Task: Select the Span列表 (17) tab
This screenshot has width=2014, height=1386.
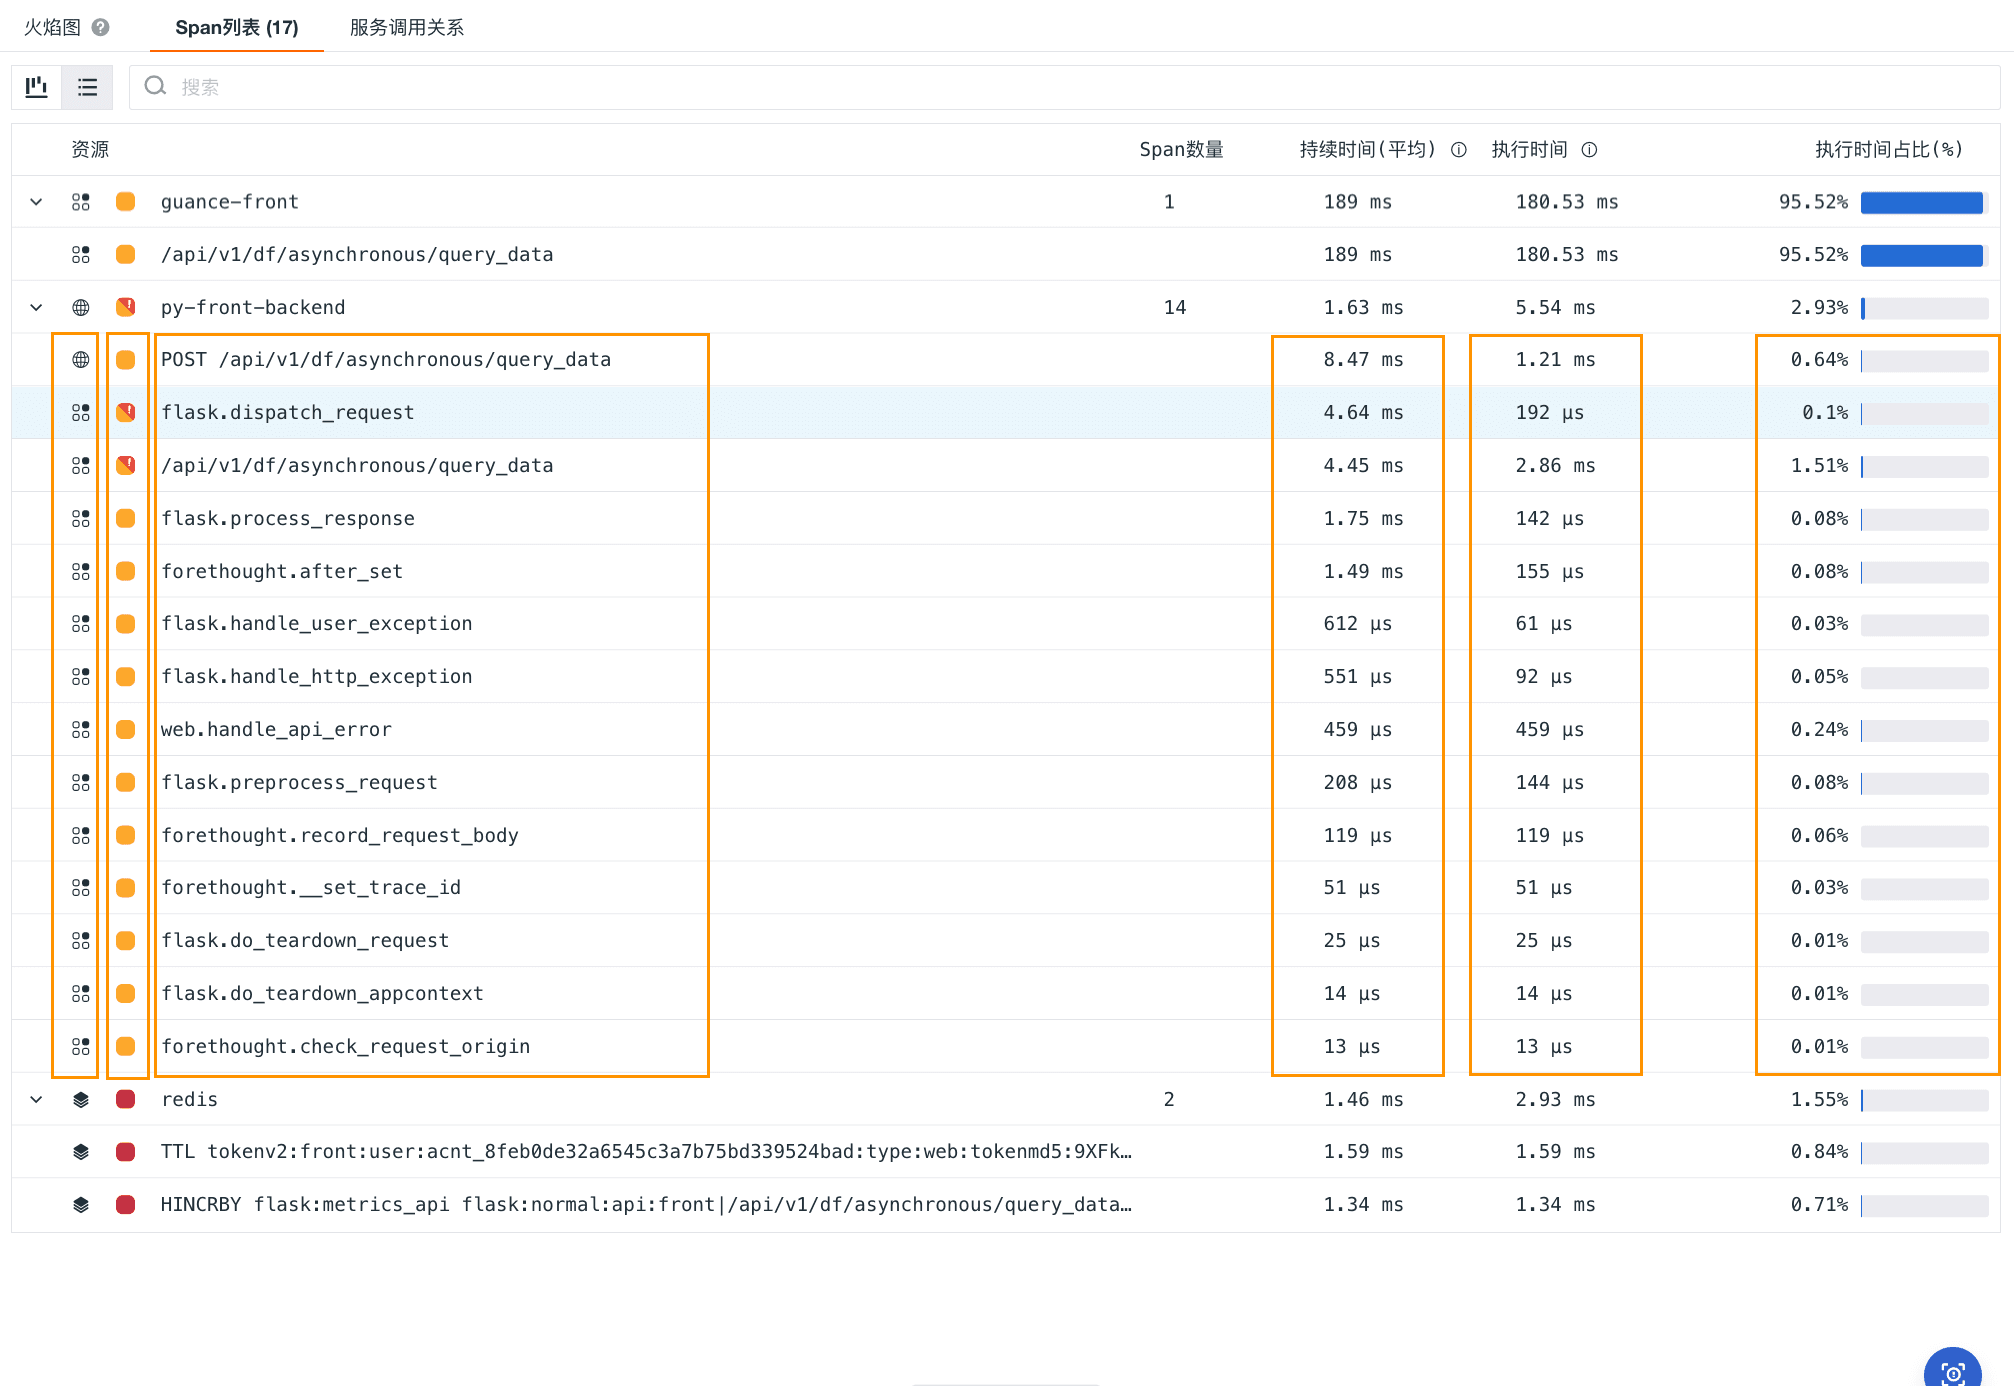Action: 237,27
